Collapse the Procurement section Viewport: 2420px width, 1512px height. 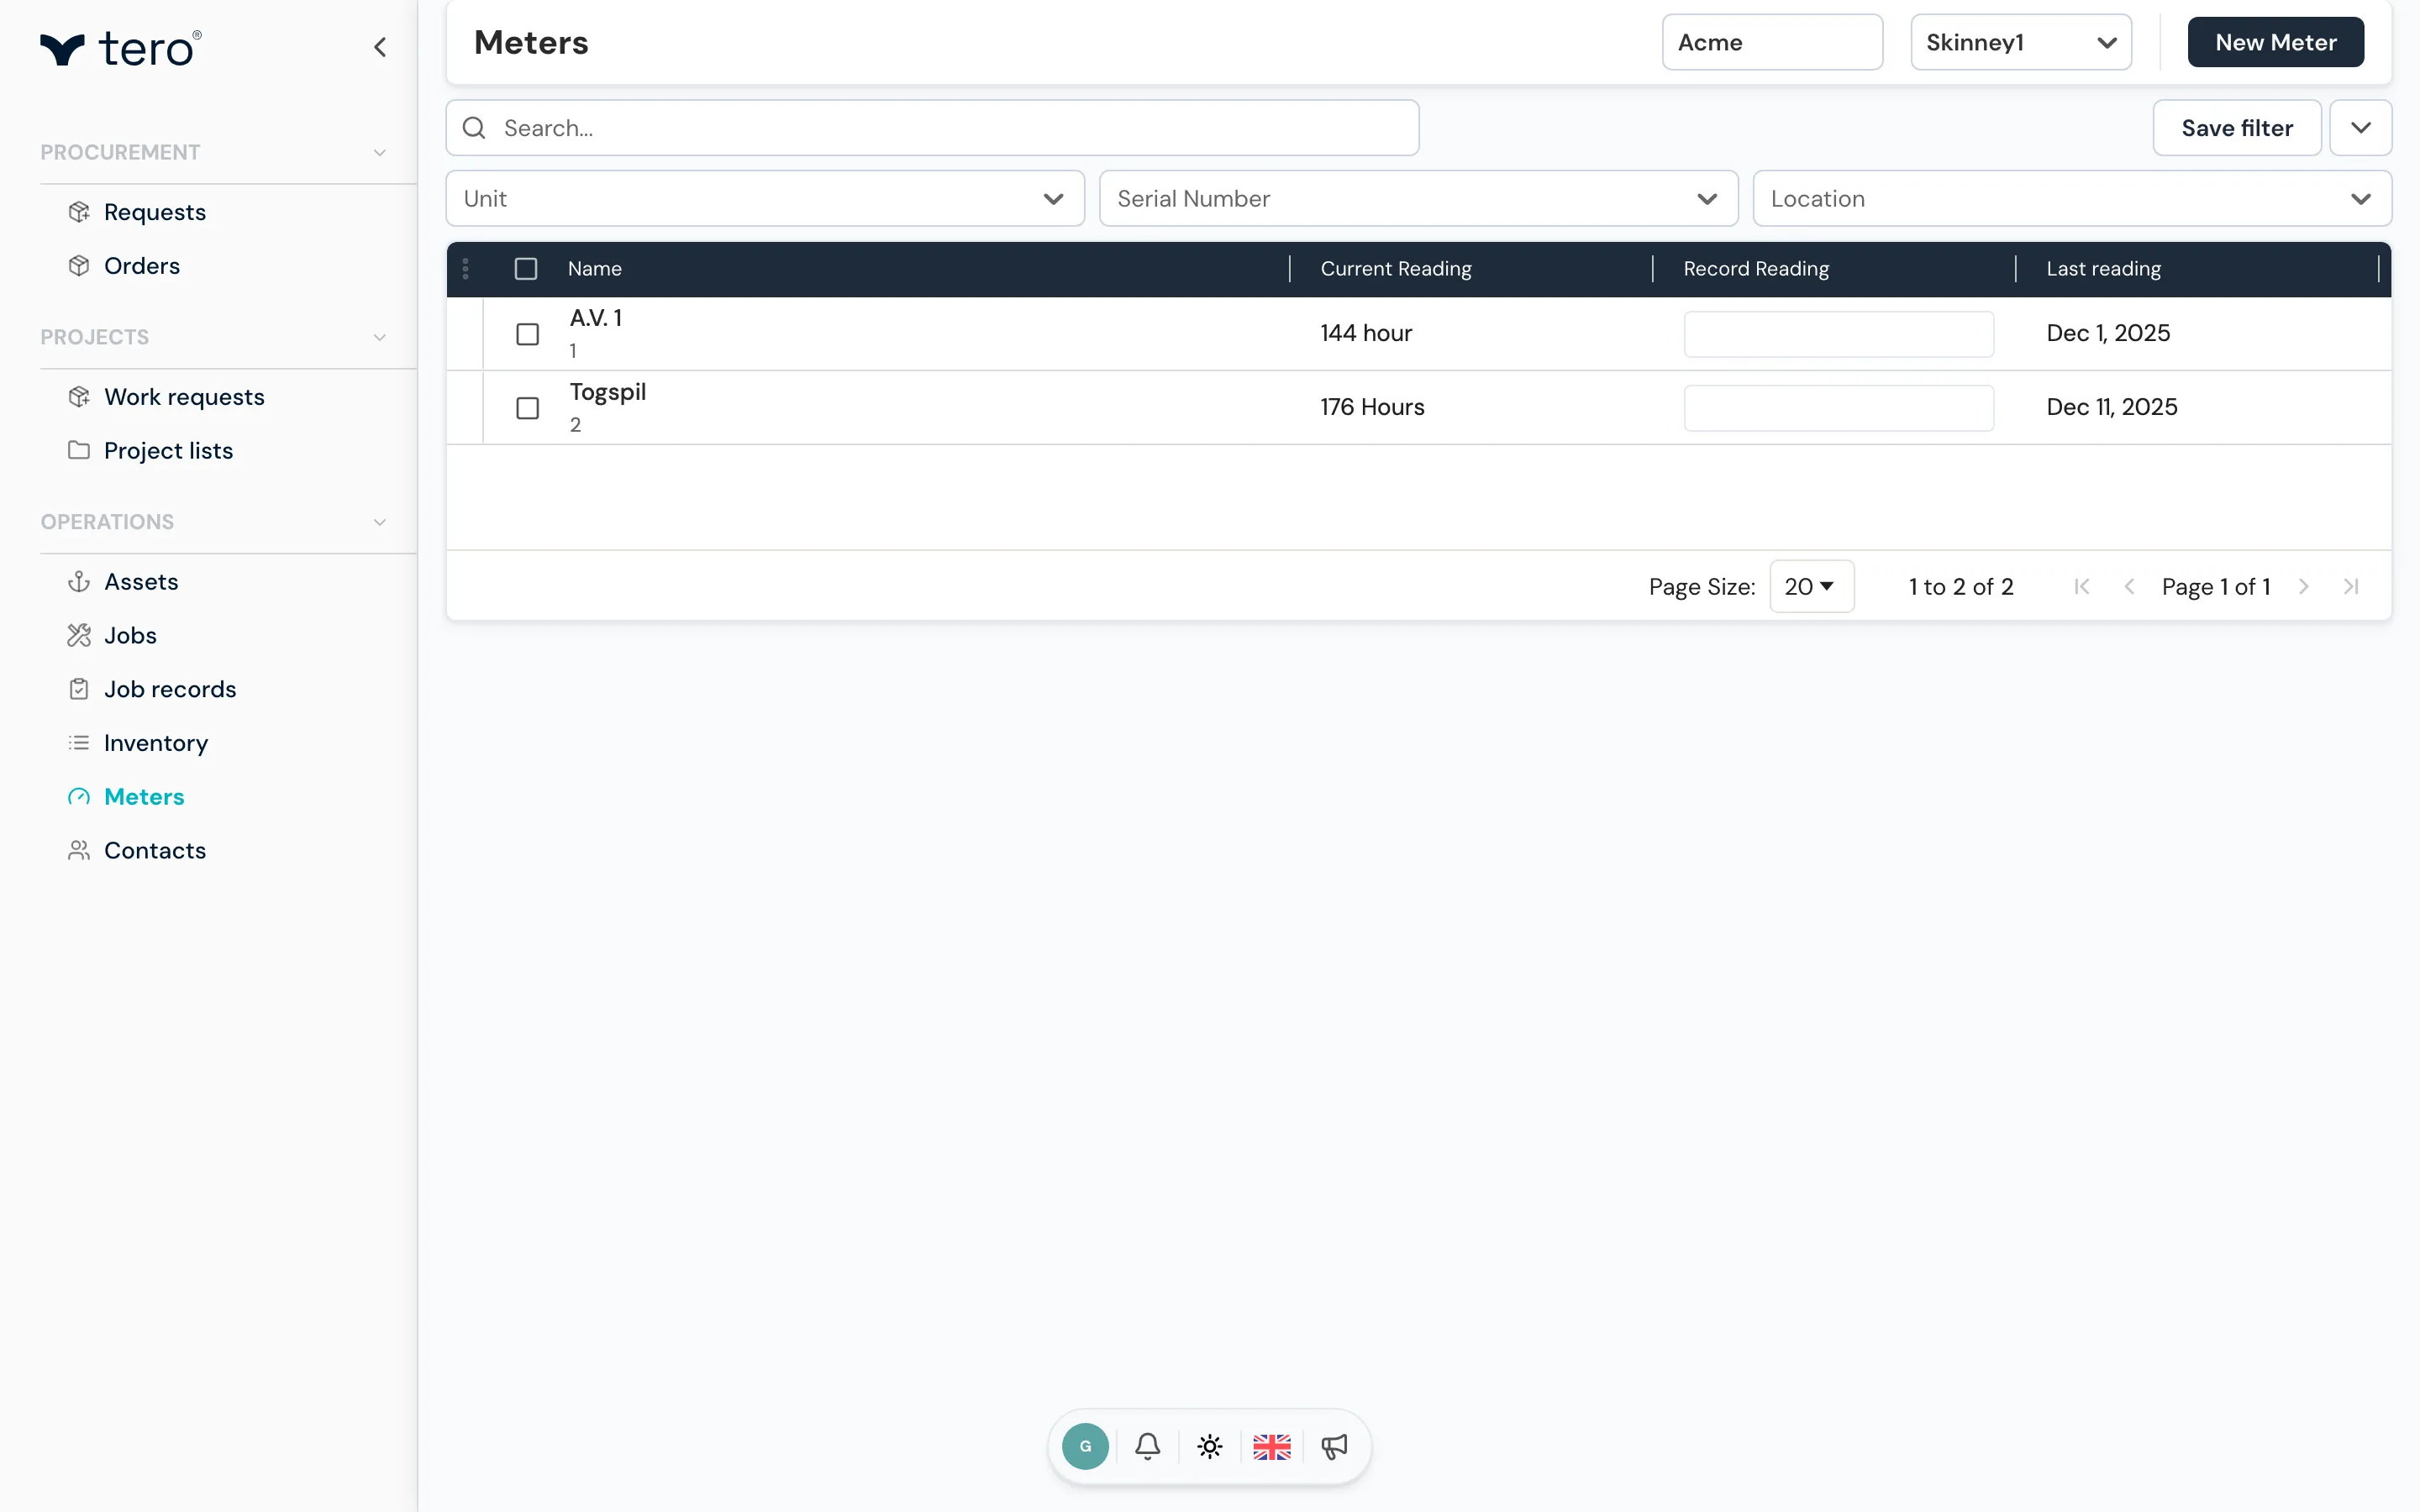380,153
